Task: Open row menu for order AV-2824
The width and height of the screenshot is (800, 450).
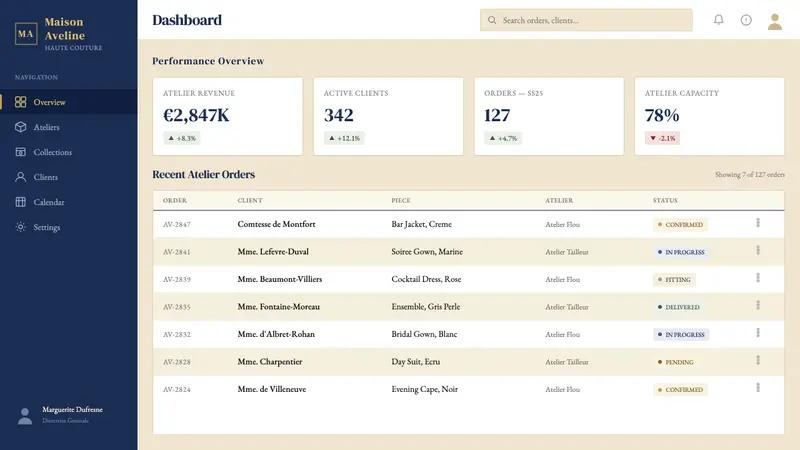Action: pos(758,388)
